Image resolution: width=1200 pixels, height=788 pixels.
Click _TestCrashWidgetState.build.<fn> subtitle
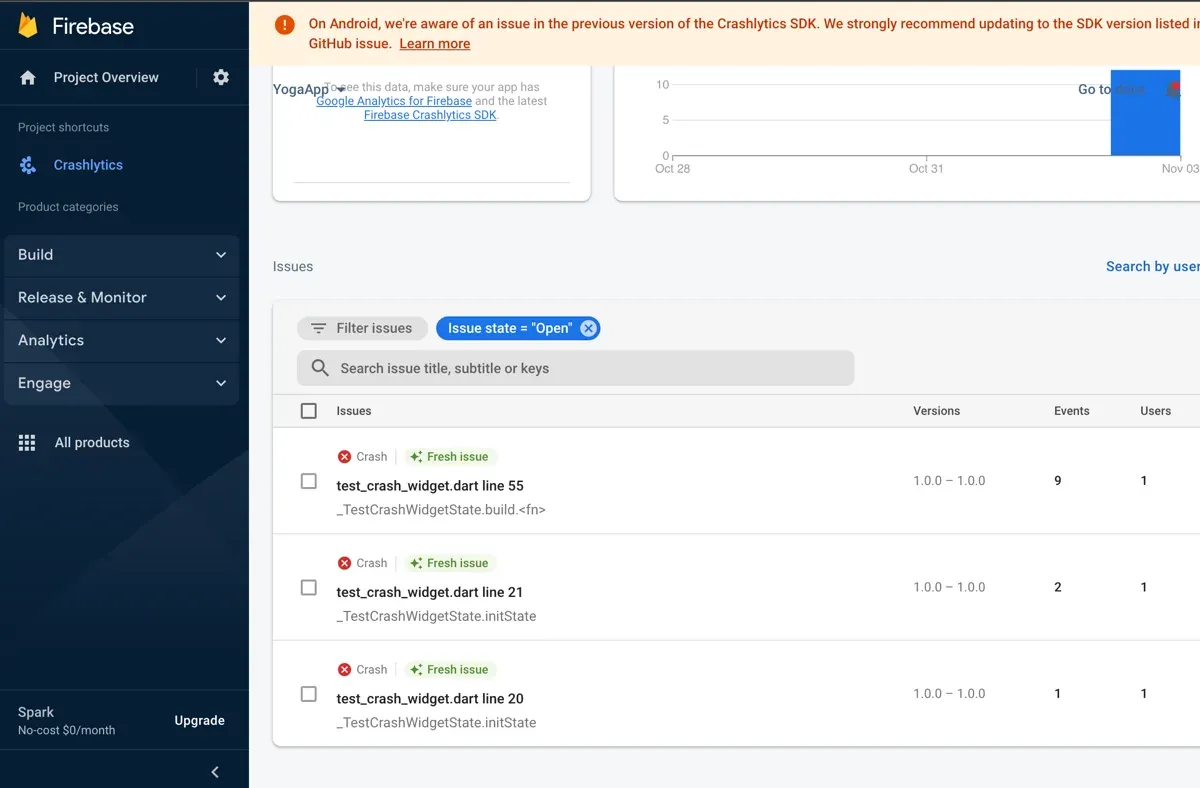(x=441, y=510)
